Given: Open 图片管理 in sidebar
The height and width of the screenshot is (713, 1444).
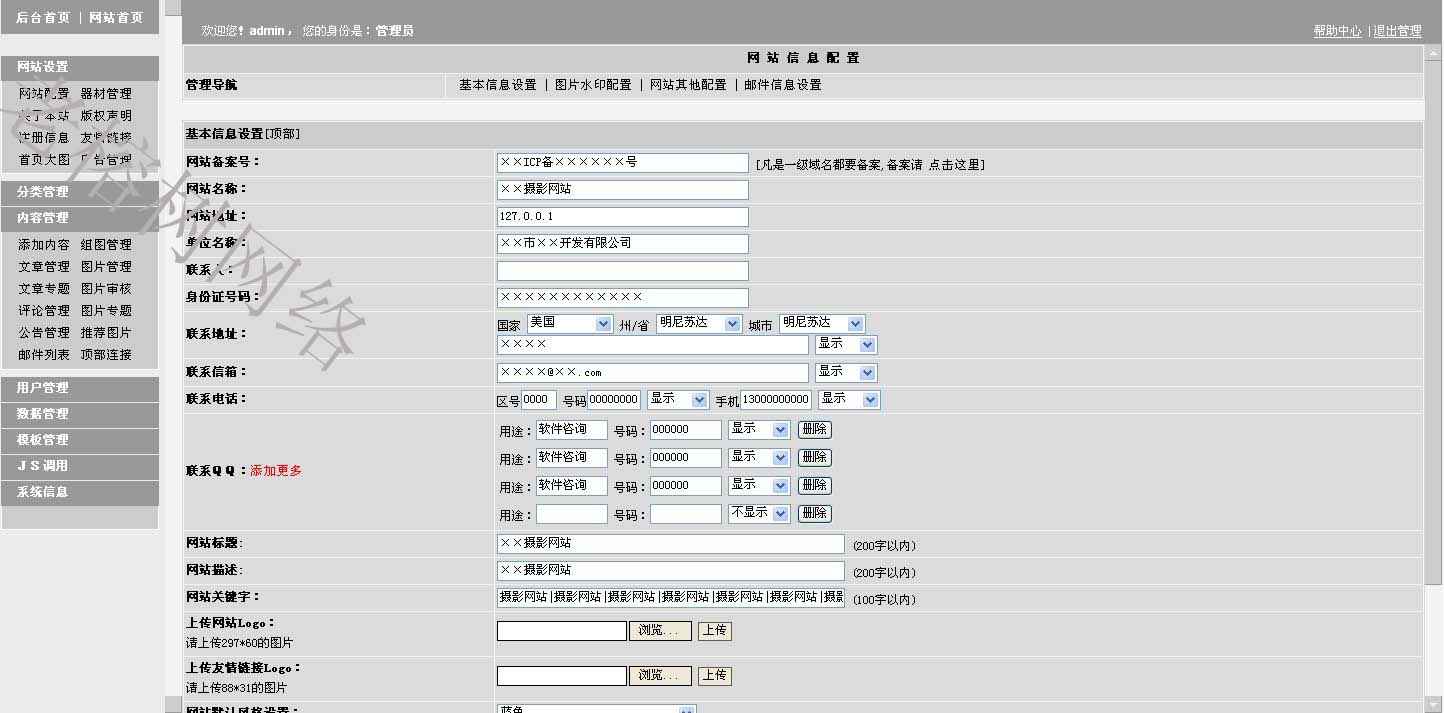Looking at the screenshot, I should (x=106, y=267).
